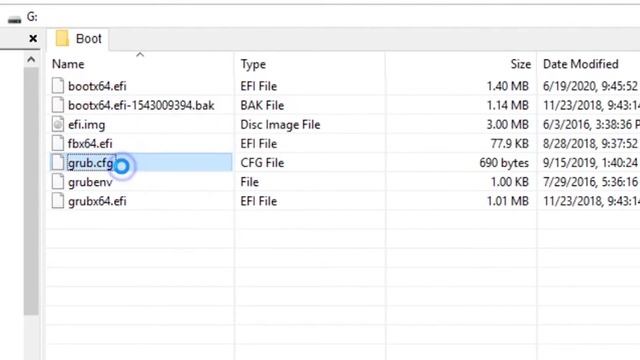
Task: Select grubx64.efi file icon
Action: point(58,201)
